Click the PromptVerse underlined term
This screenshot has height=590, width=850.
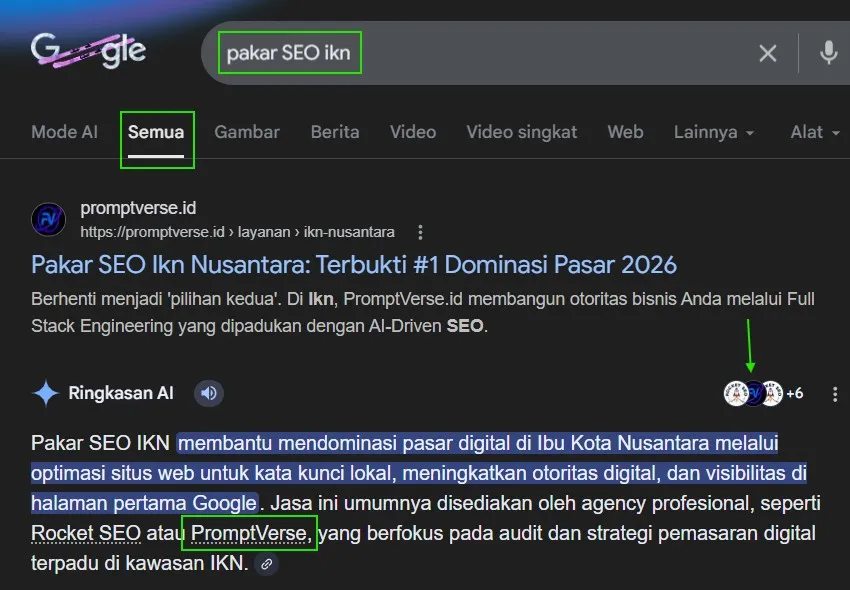click(x=249, y=533)
